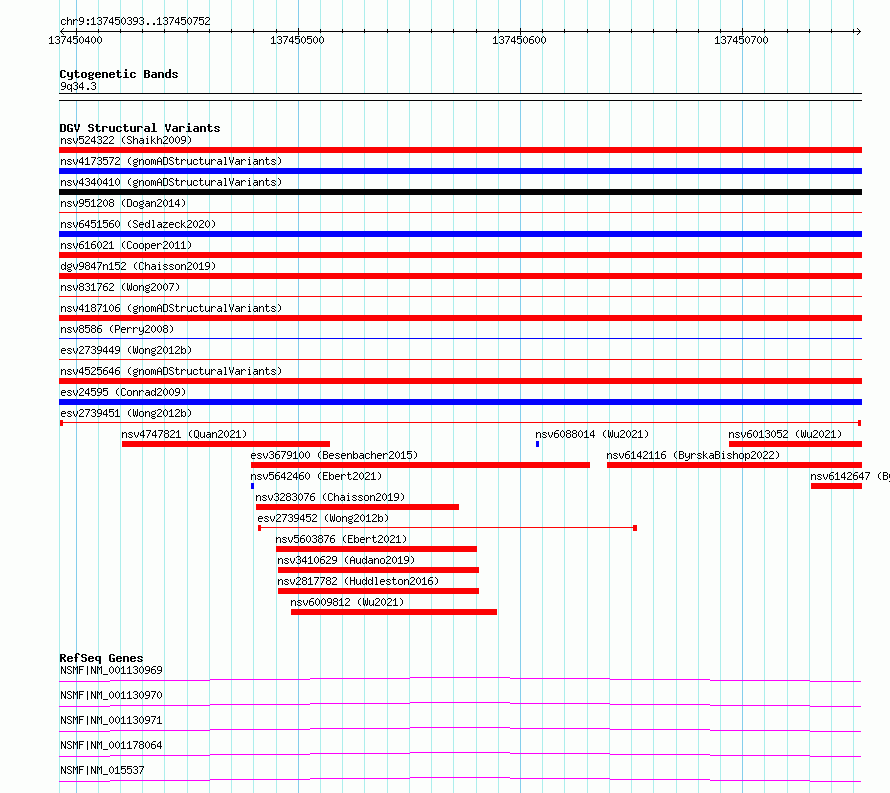Select esv2739449 (Wong2012b) label
This screenshot has height=793, width=890.
pos(126,350)
